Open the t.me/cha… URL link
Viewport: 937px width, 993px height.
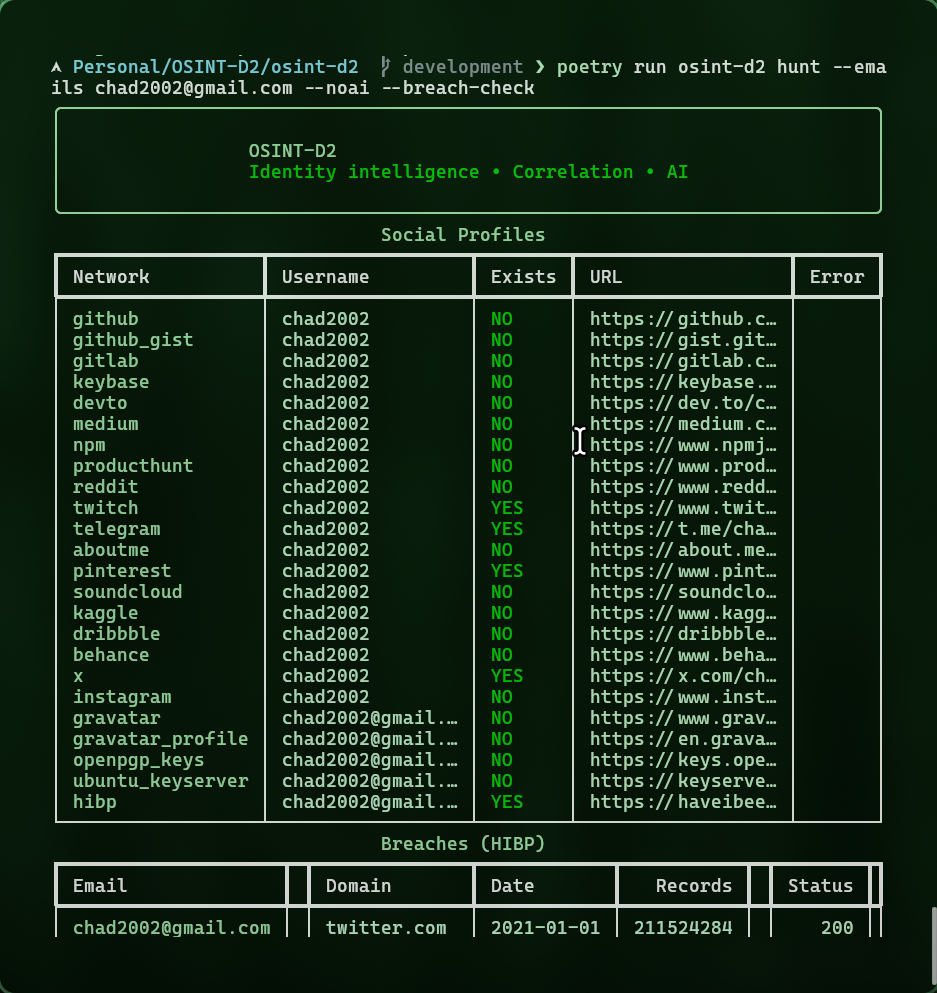683,529
